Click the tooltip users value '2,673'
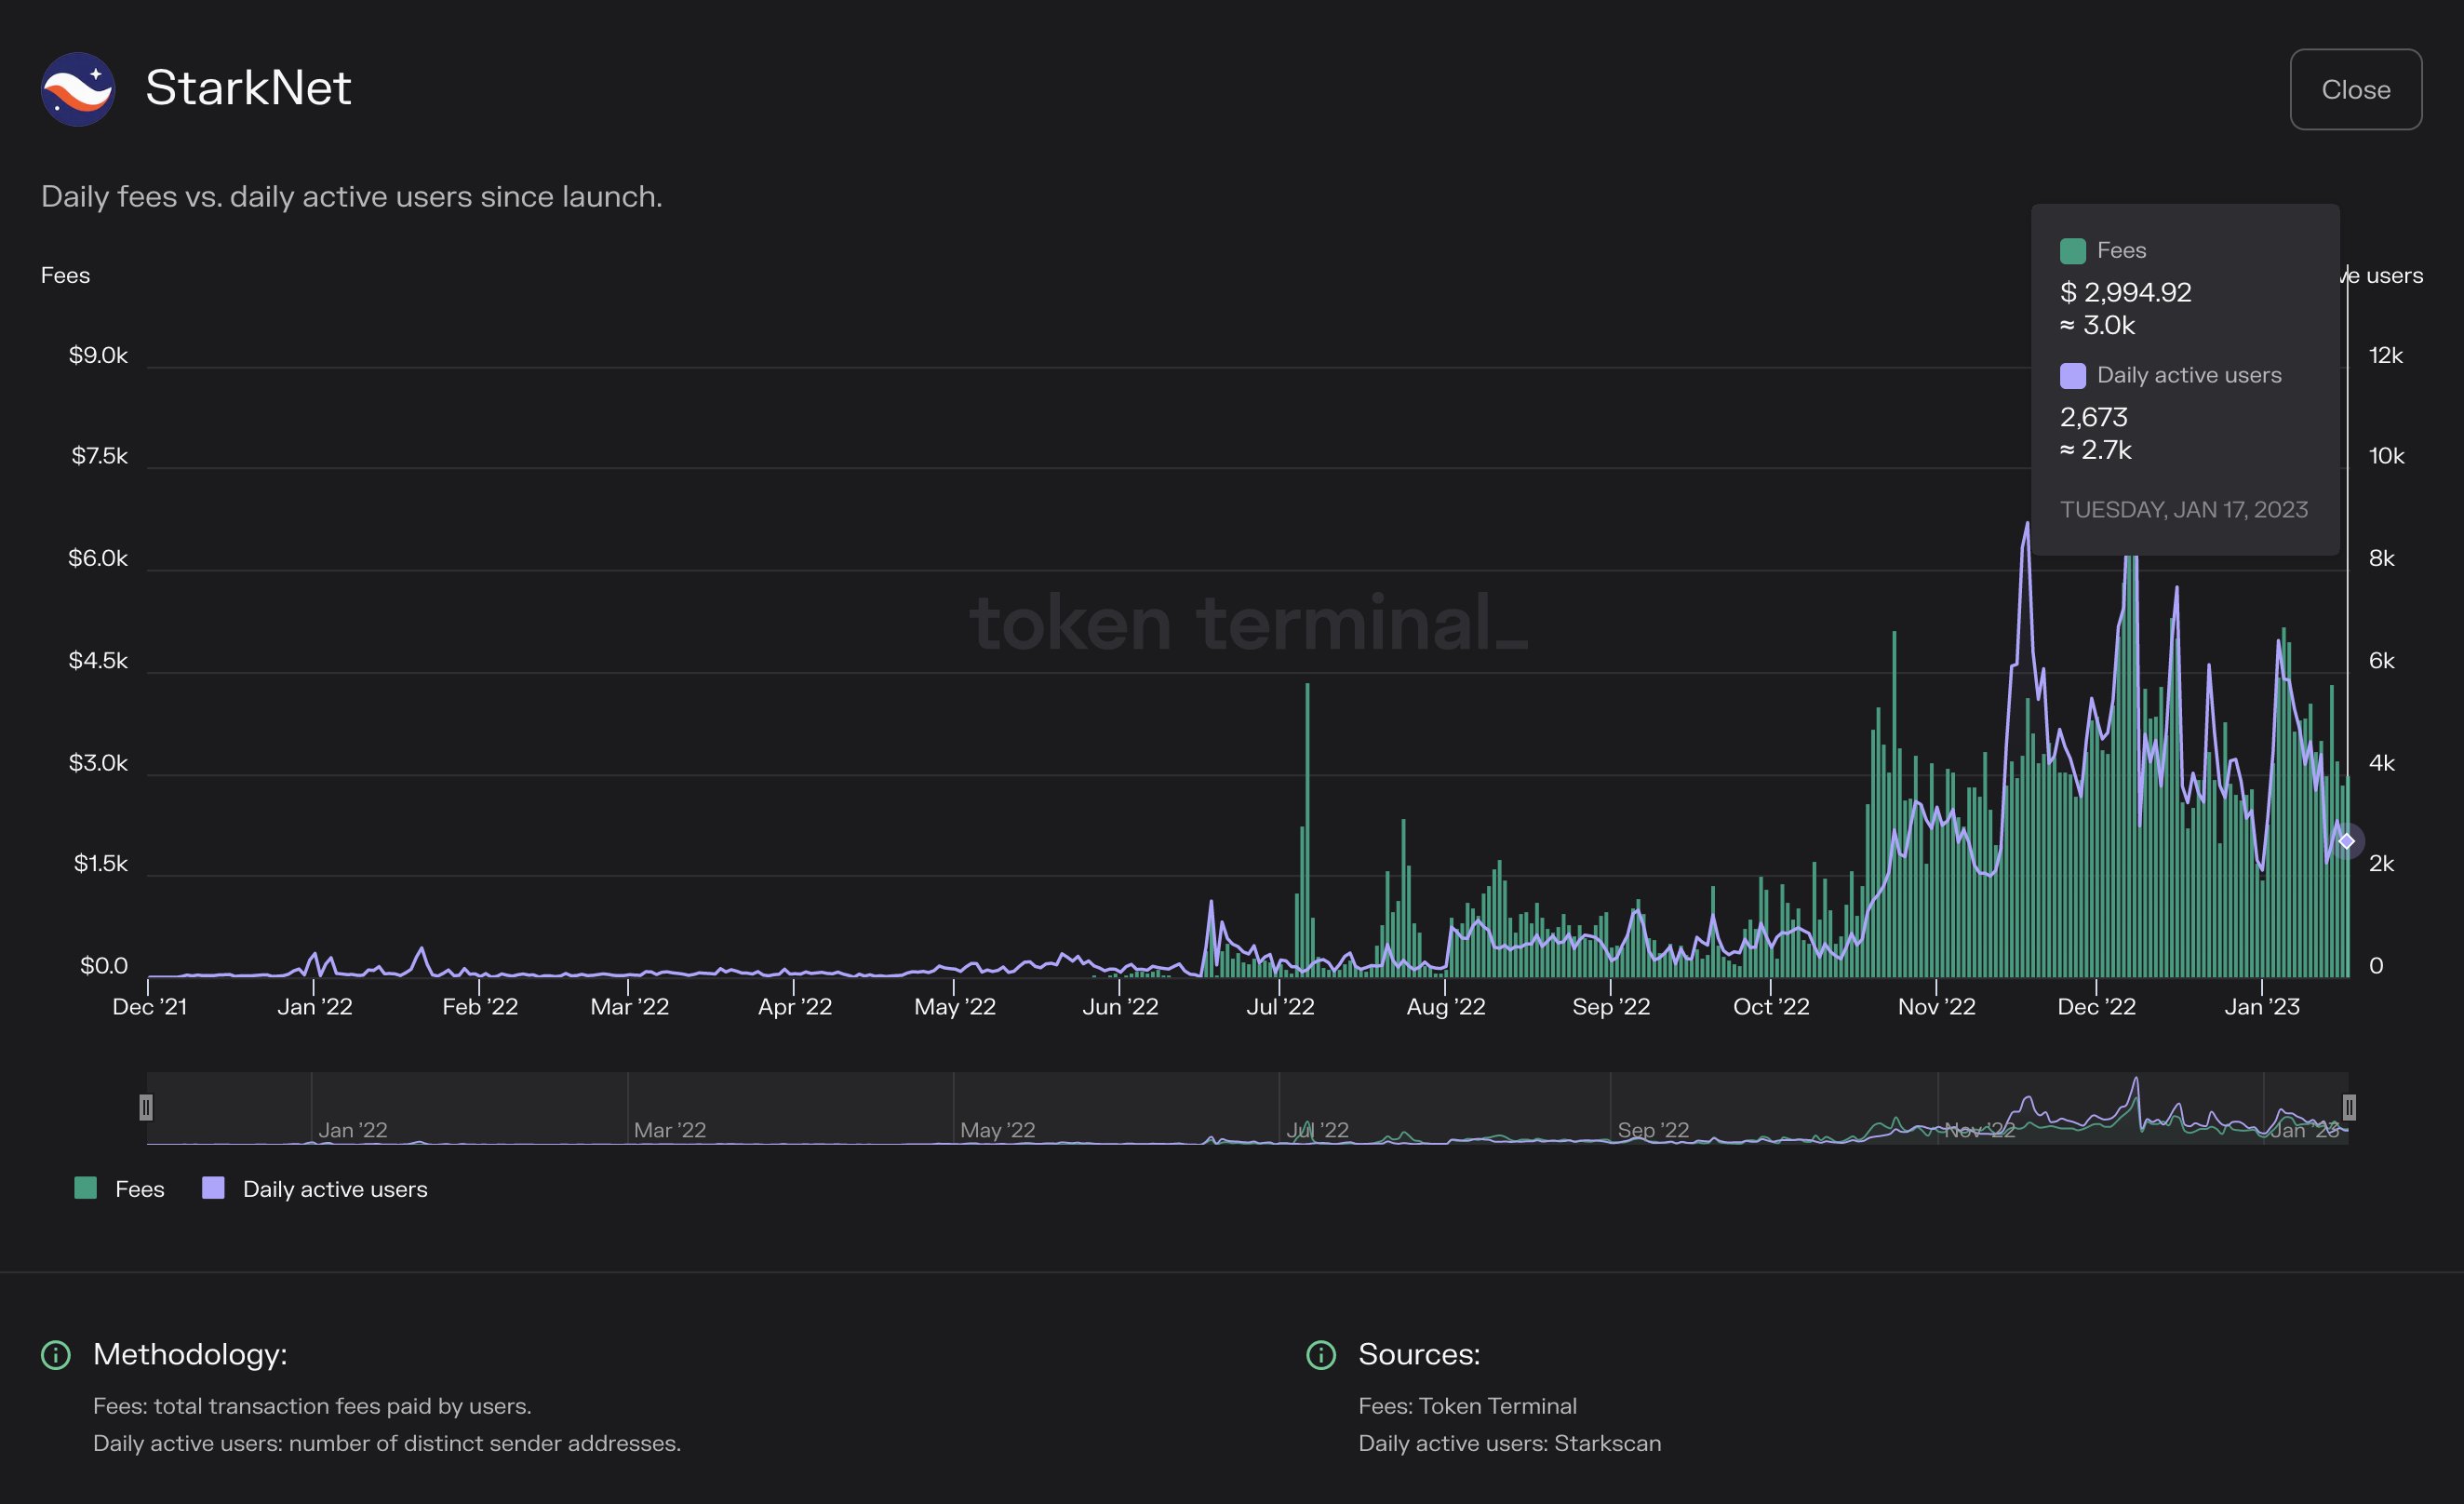The width and height of the screenshot is (2464, 1504). (x=2093, y=416)
